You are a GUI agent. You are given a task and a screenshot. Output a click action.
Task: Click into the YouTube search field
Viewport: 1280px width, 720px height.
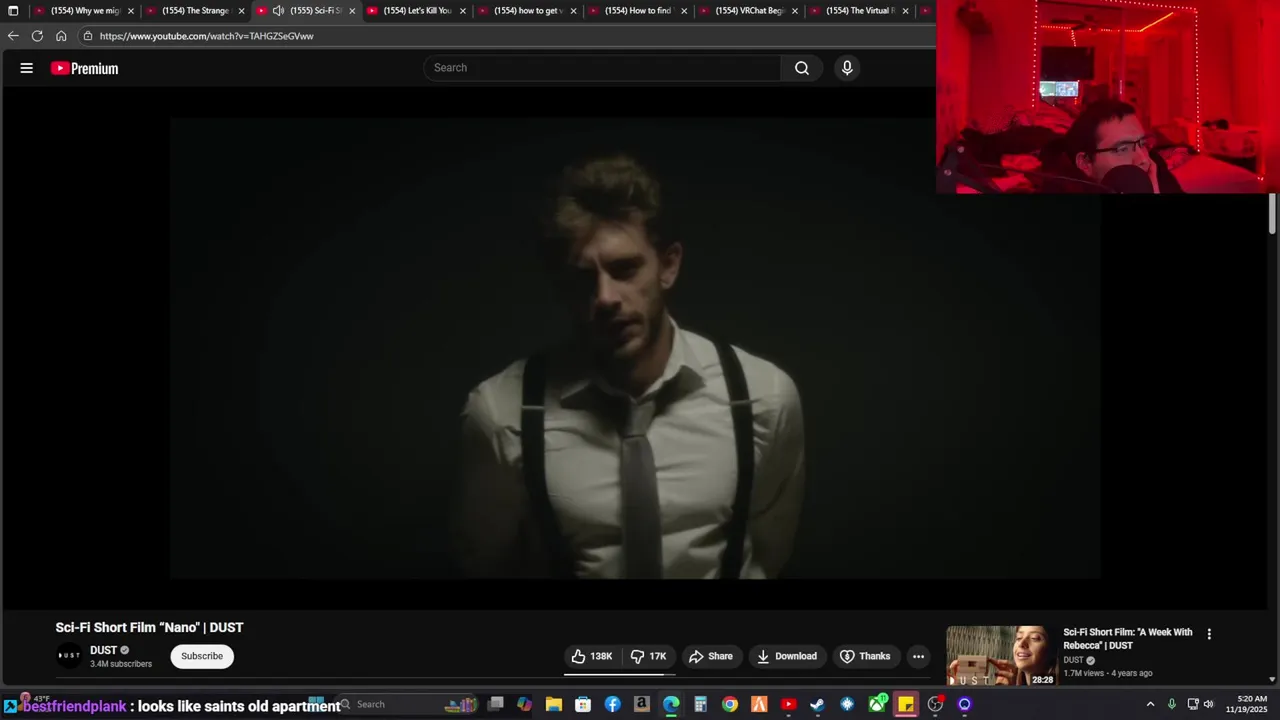(602, 68)
